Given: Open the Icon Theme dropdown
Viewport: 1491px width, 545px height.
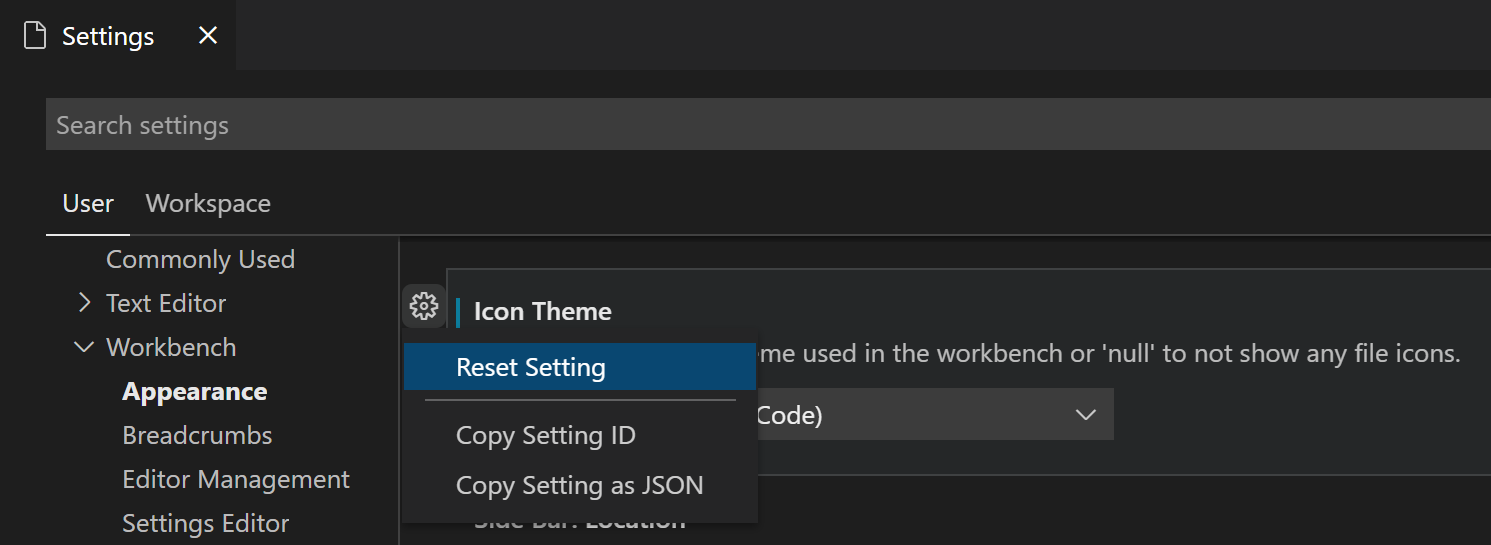Looking at the screenshot, I should pyautogui.click(x=934, y=415).
